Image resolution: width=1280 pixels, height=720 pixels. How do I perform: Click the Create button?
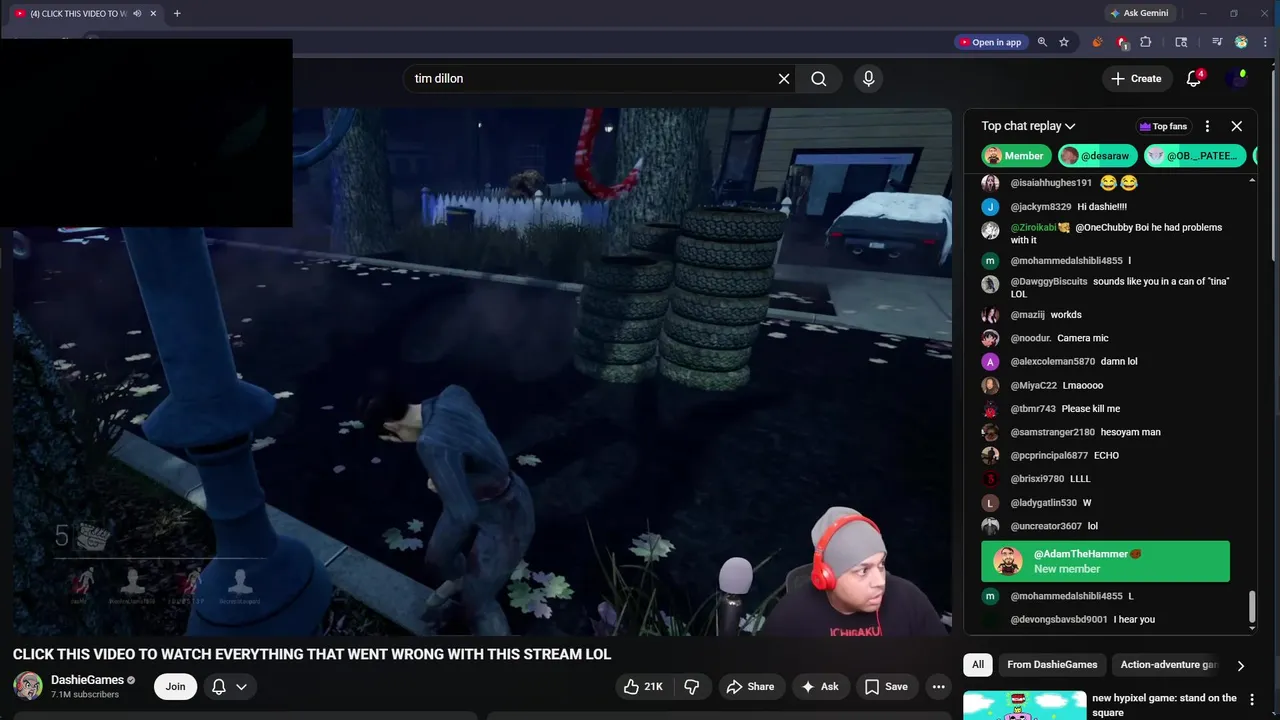[x=1136, y=78]
